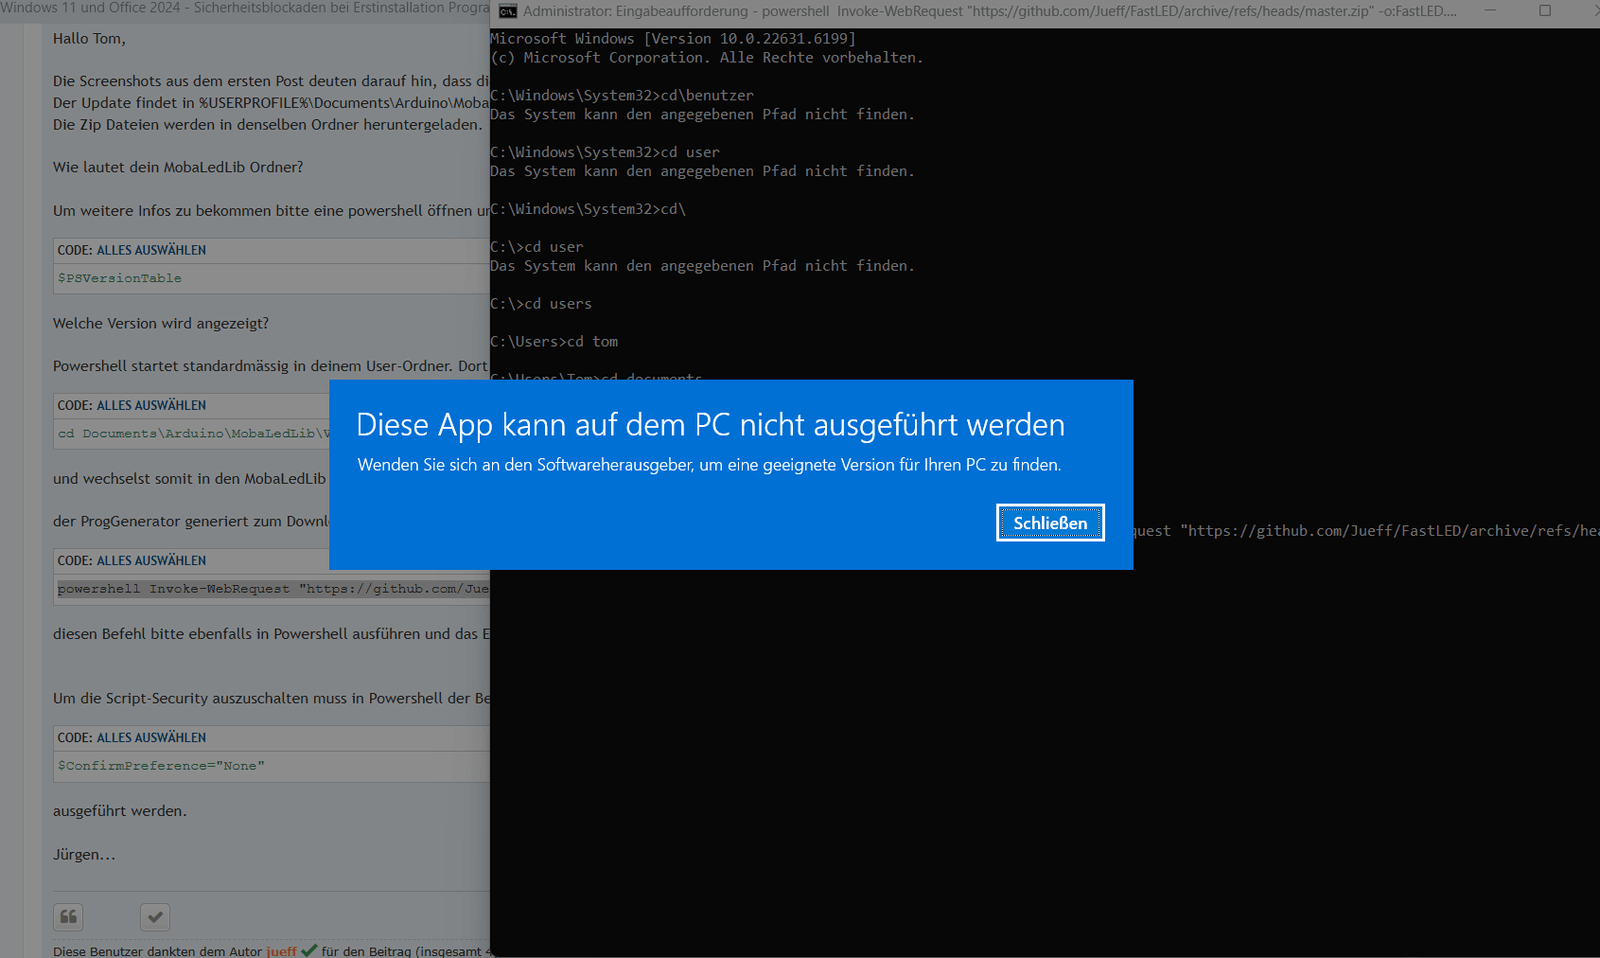Click ALLES AUSWÄHLEN above the cd Documents code
The height and width of the screenshot is (958, 1600).
pyautogui.click(x=151, y=405)
